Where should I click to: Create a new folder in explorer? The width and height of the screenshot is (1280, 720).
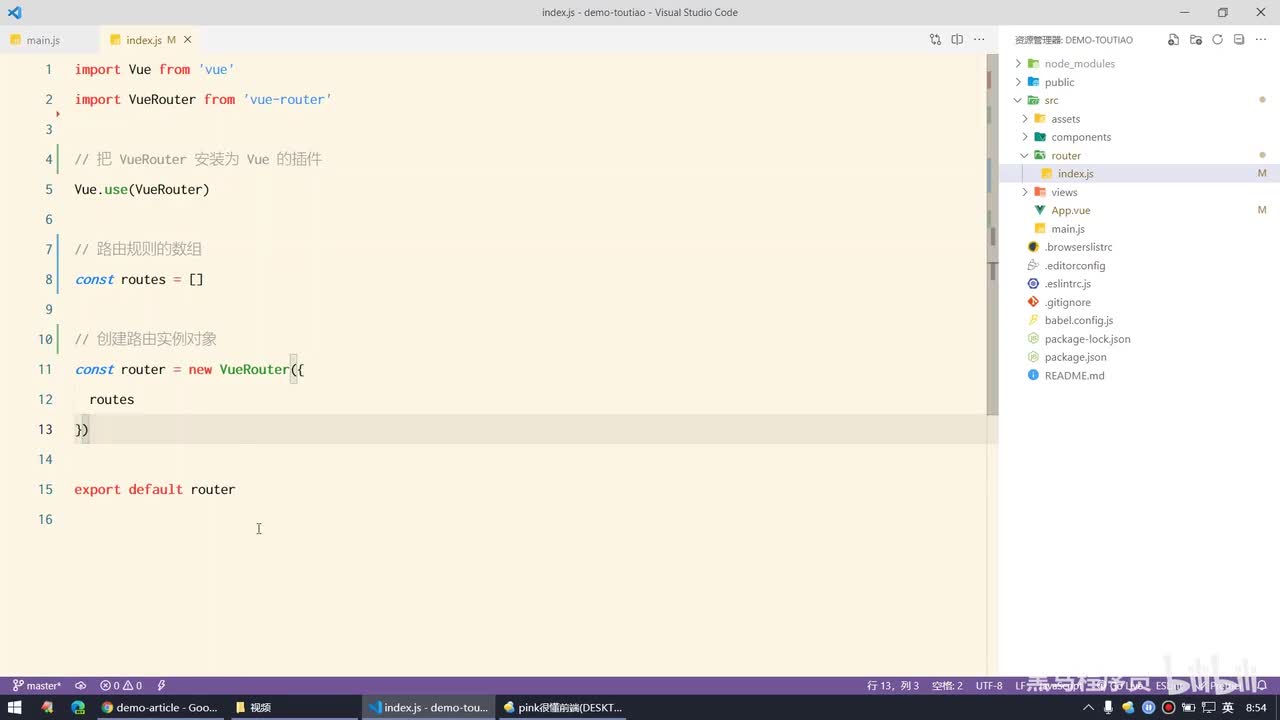coord(1195,40)
